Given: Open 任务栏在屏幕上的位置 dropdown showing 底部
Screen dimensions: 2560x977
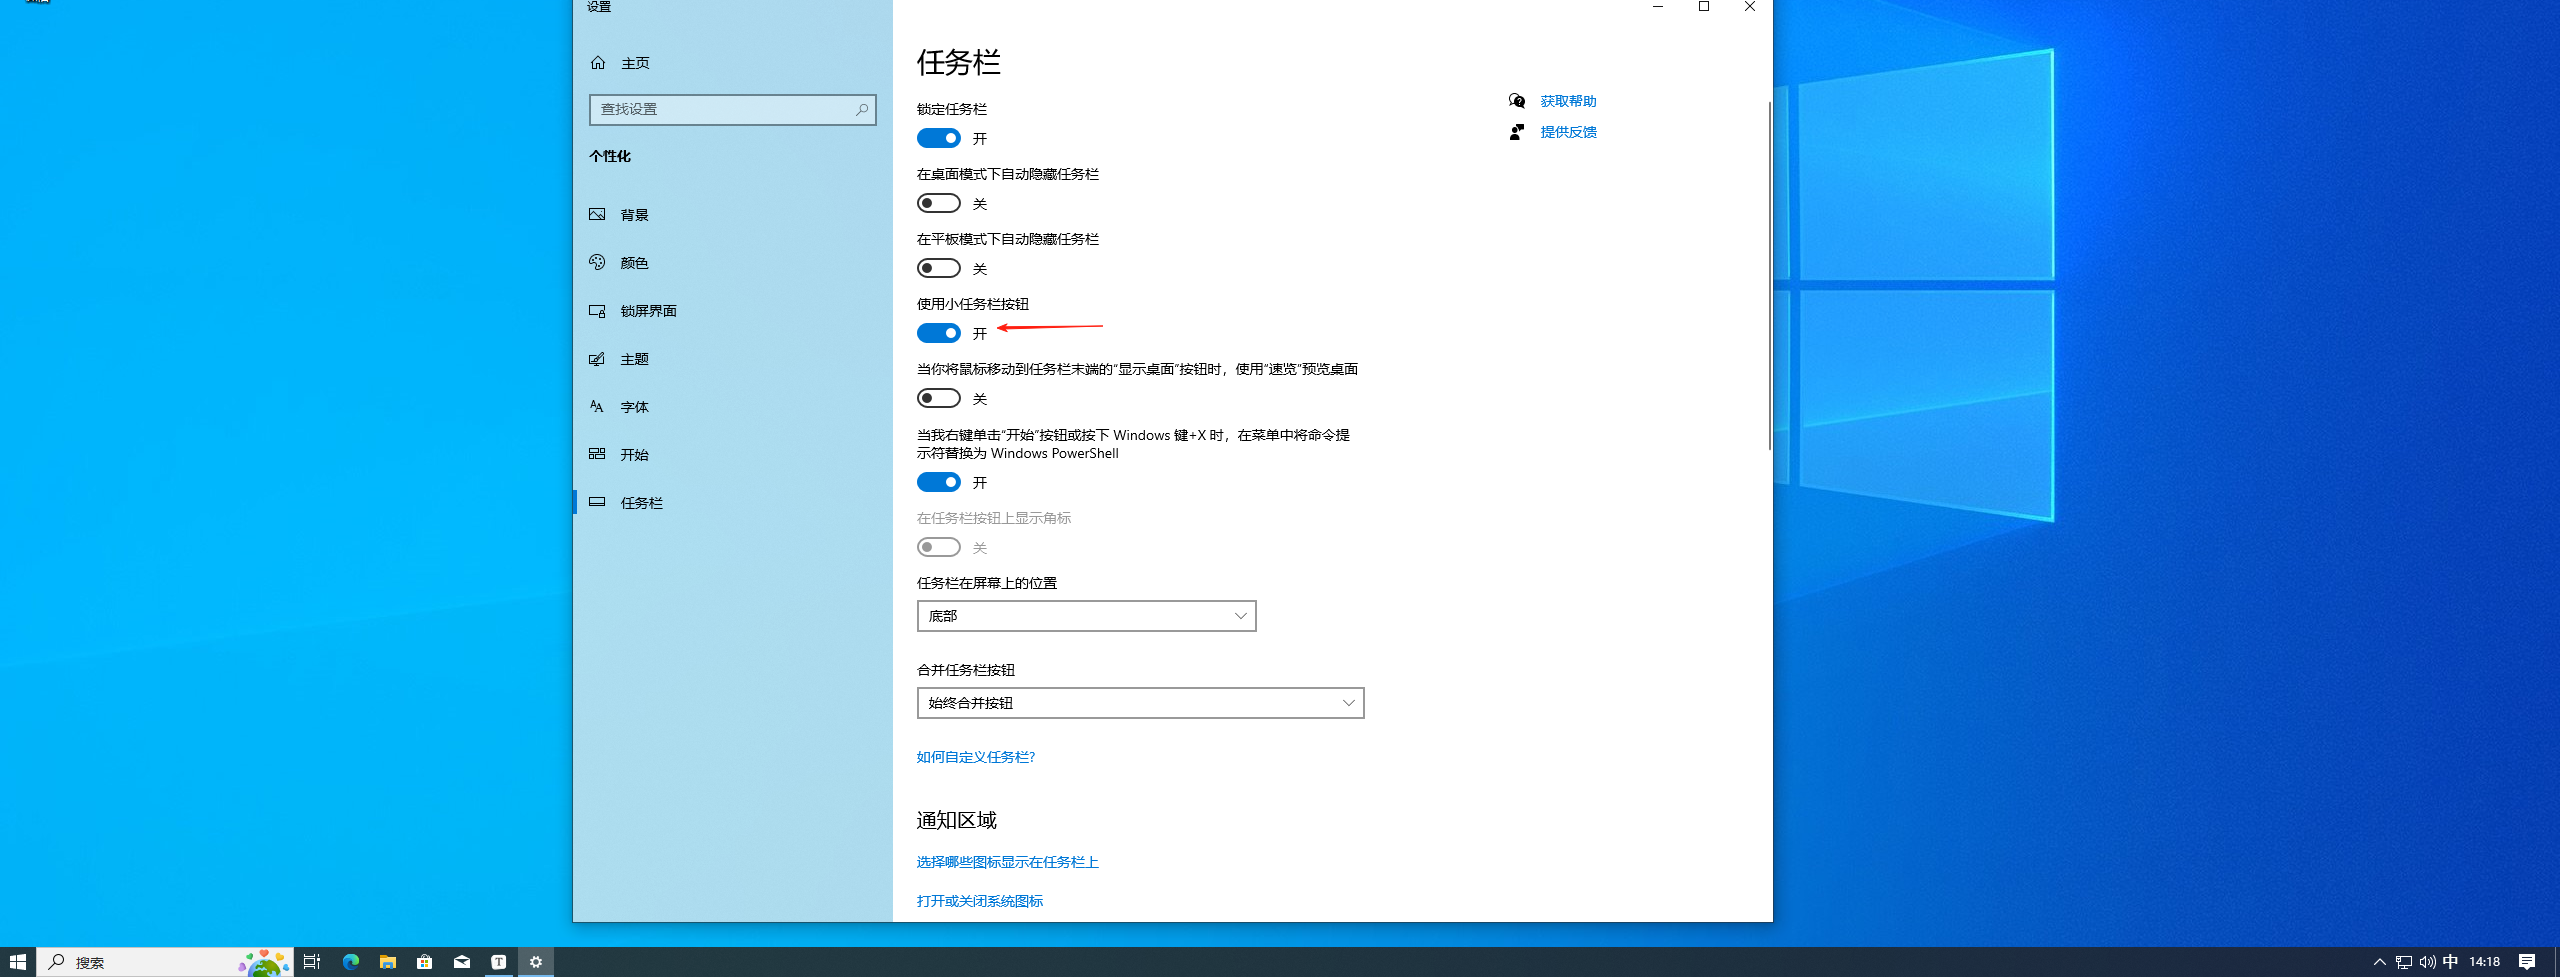Looking at the screenshot, I should point(1086,616).
